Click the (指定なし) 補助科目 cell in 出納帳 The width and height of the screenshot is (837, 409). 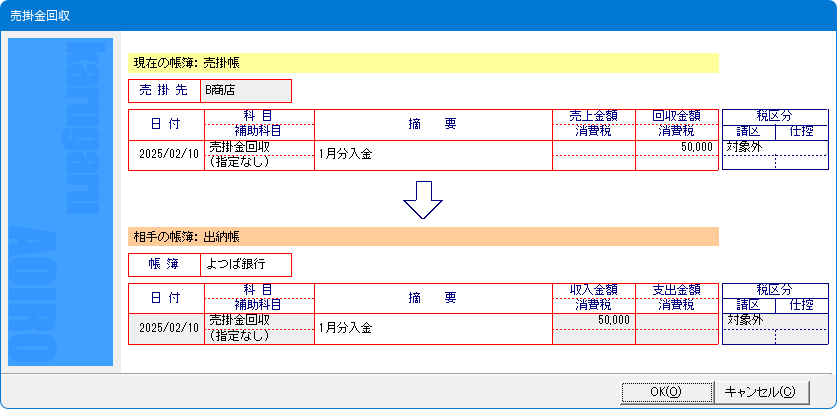[x=259, y=337]
